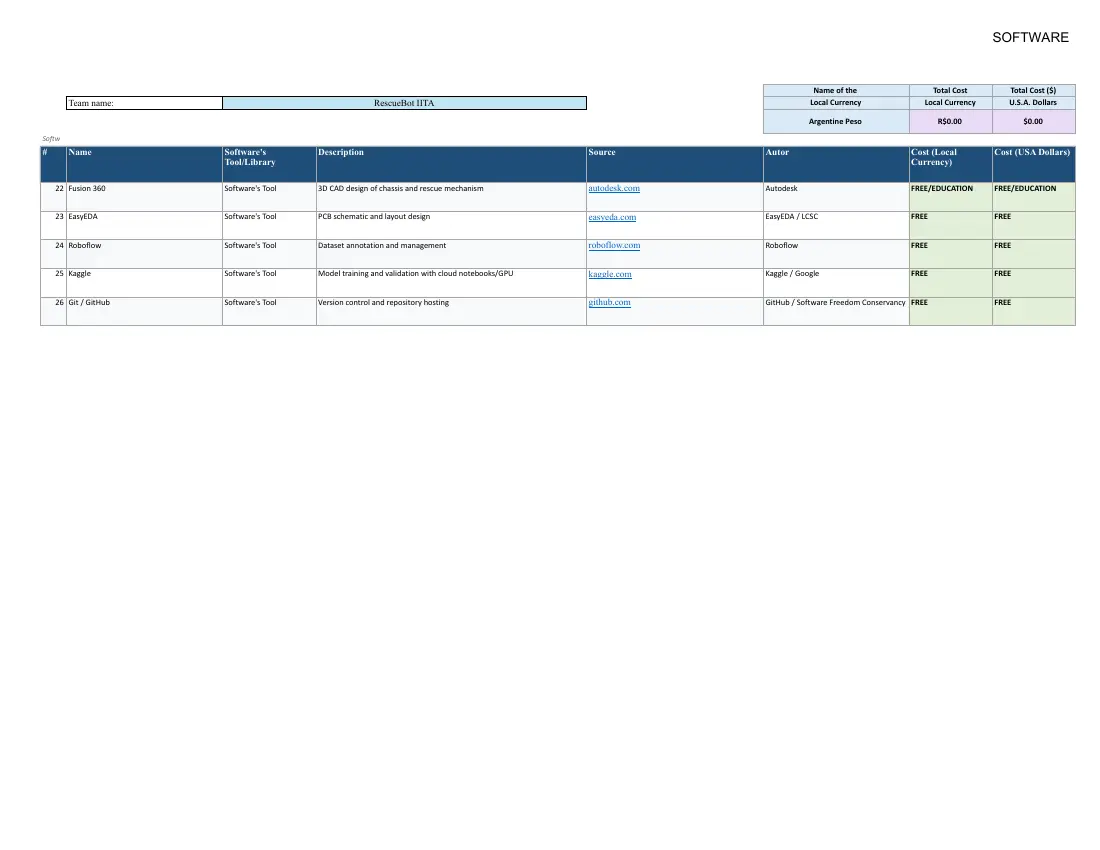Click the R$0.00 total cost cell
The width and height of the screenshot is (1100, 850).
(x=951, y=121)
